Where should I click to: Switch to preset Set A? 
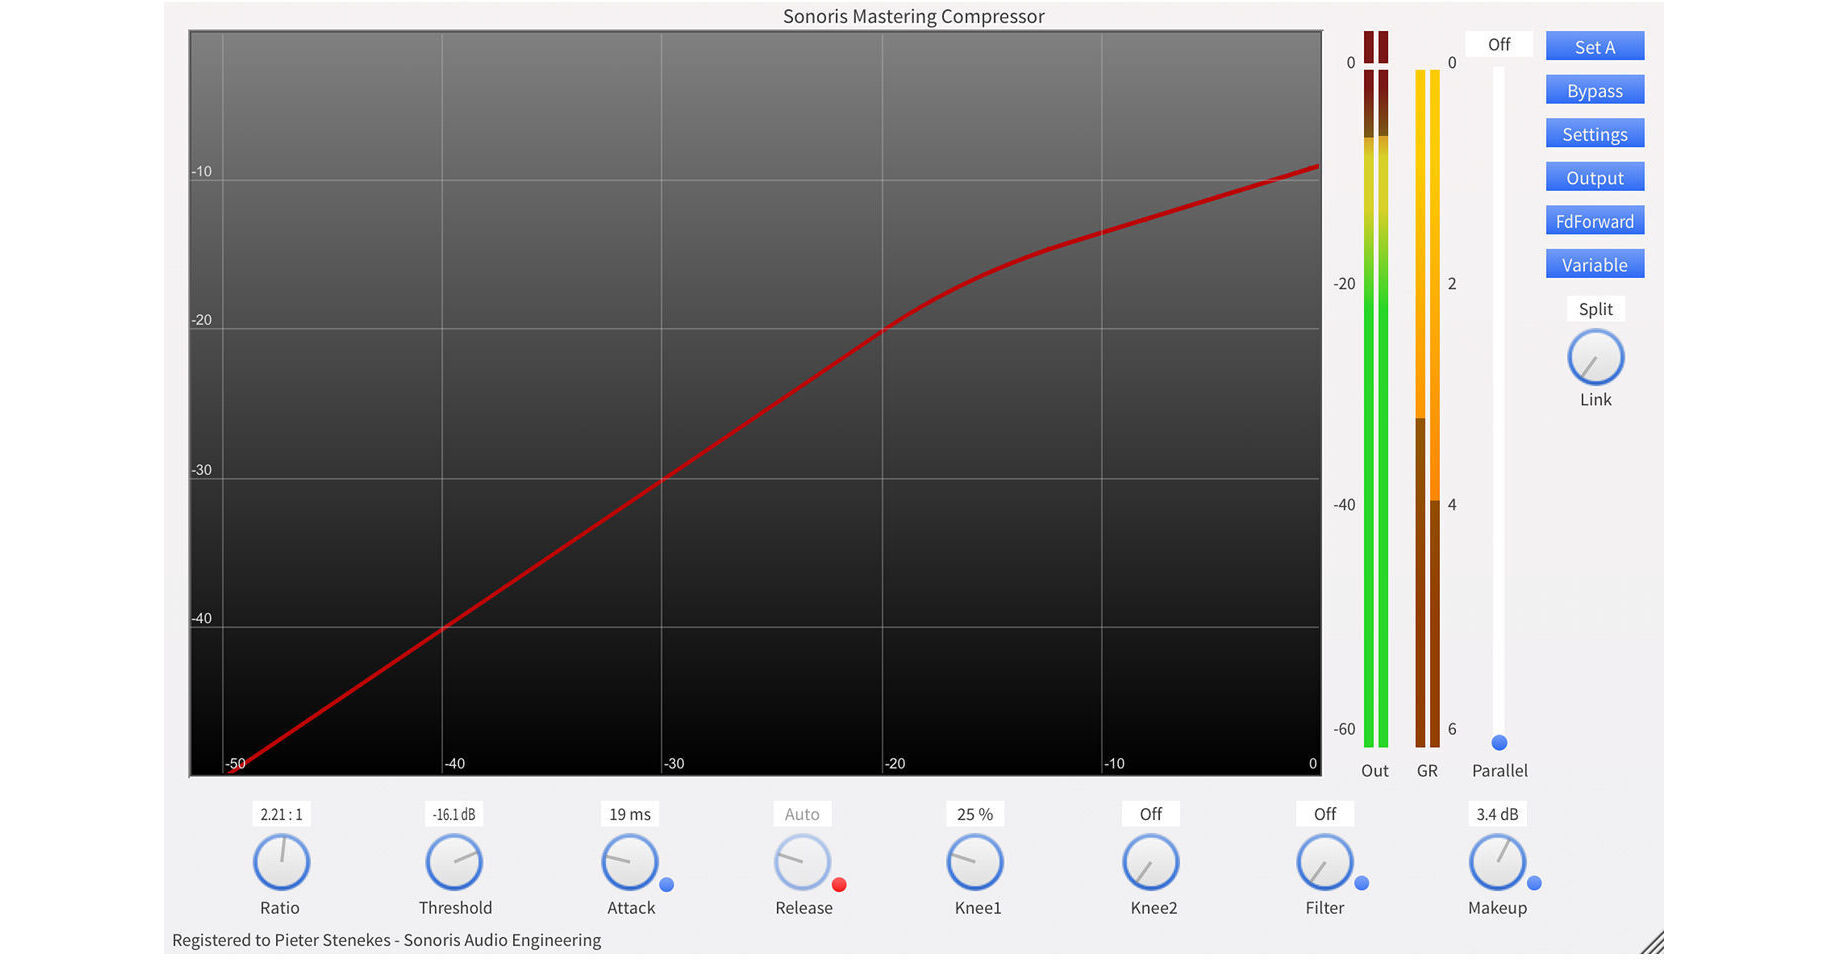click(1594, 45)
